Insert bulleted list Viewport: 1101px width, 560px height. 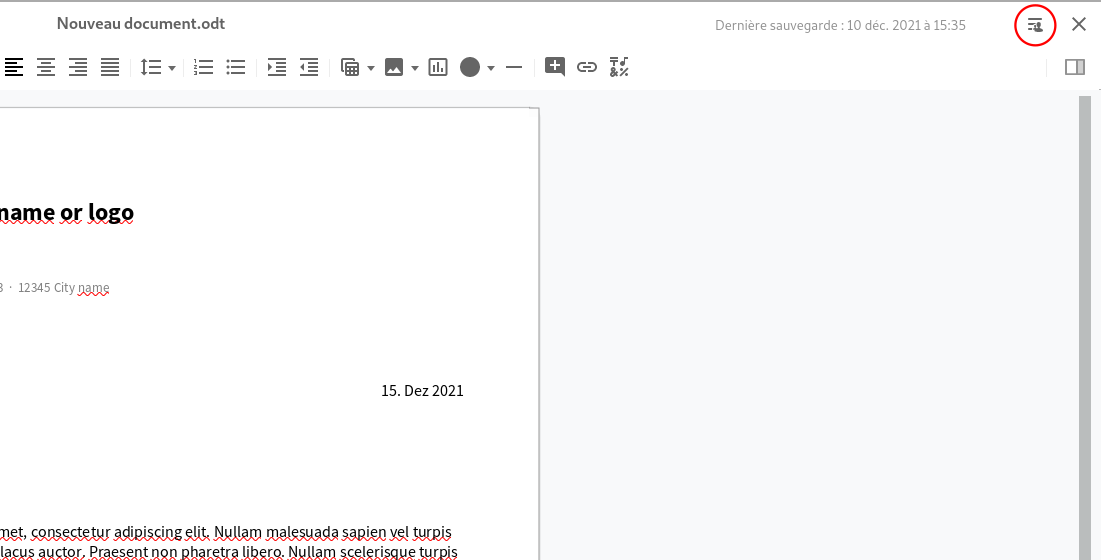(236, 67)
